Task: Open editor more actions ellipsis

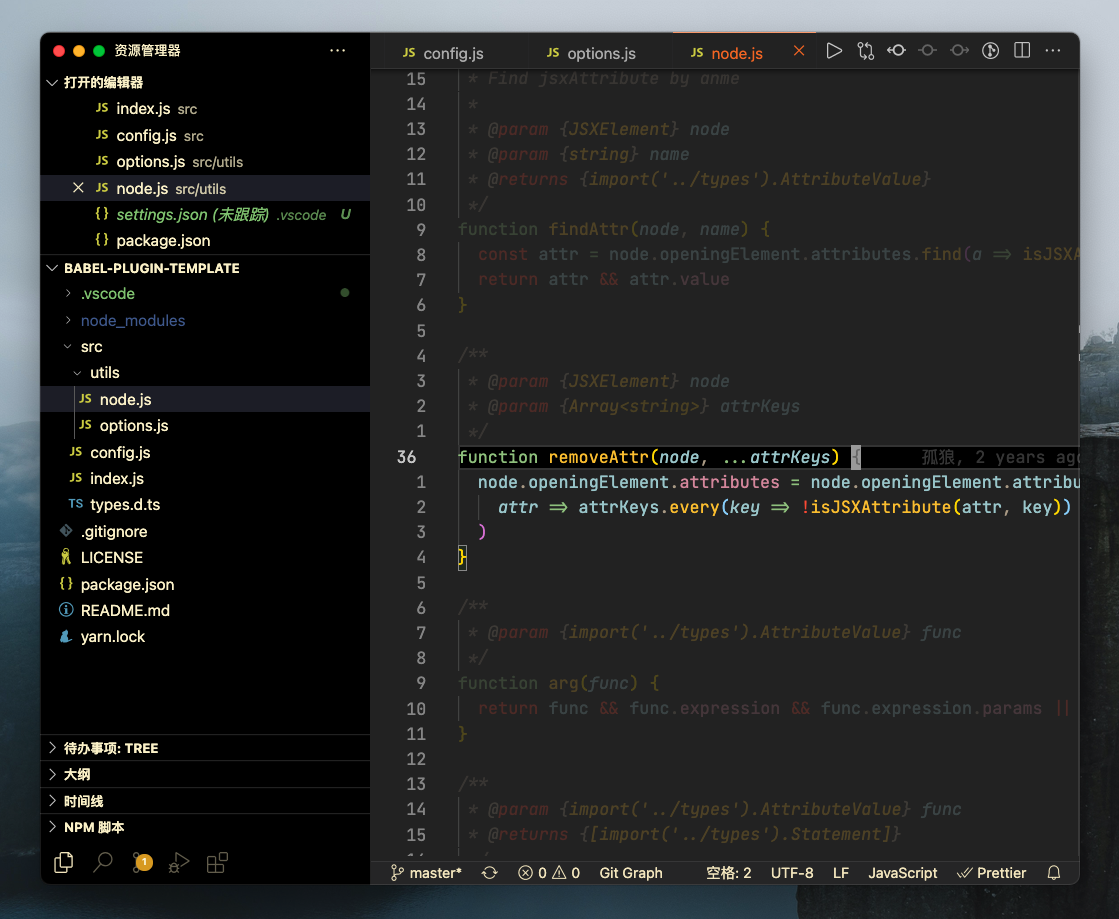Action: point(1053,51)
